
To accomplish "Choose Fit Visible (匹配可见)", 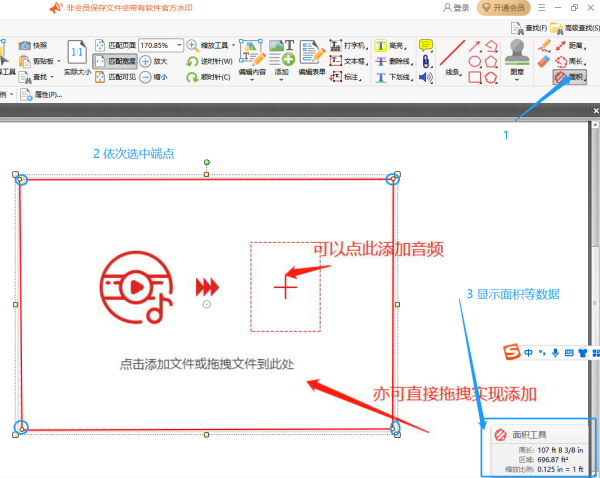I will pos(115,77).
